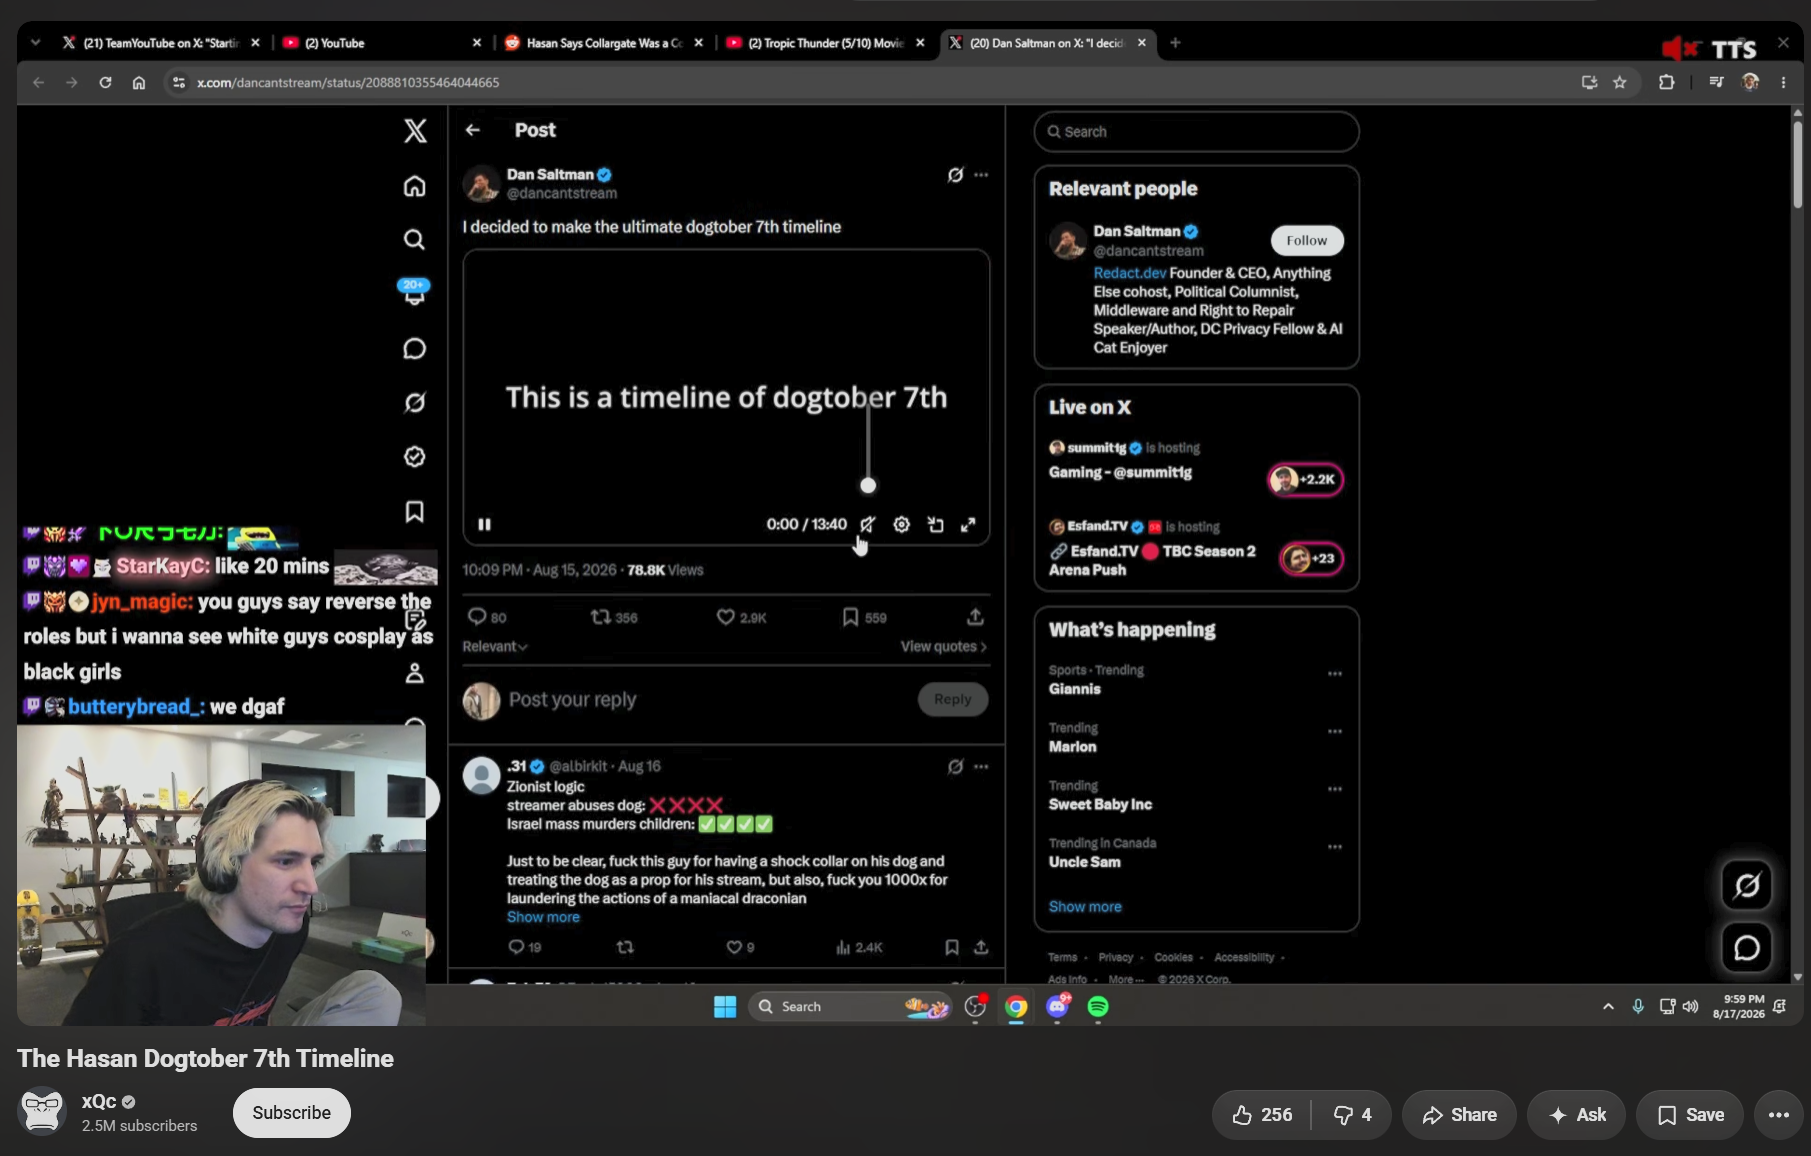This screenshot has width=1811, height=1156.
Task: Open more options for Sweet Baby Inc trend
Action: pyautogui.click(x=1334, y=790)
